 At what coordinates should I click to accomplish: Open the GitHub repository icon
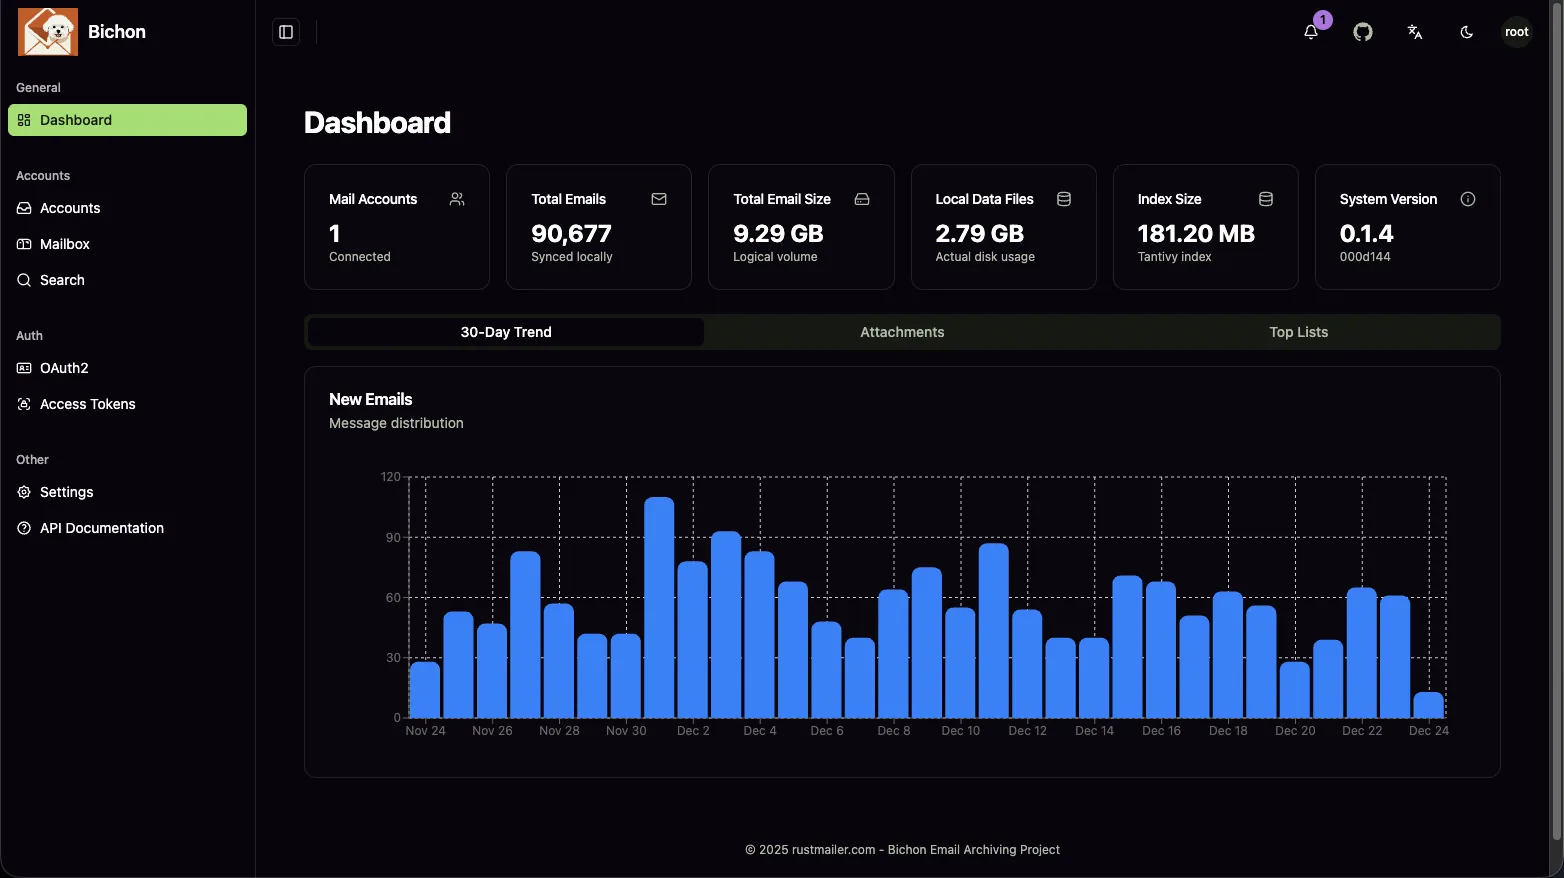(x=1362, y=32)
